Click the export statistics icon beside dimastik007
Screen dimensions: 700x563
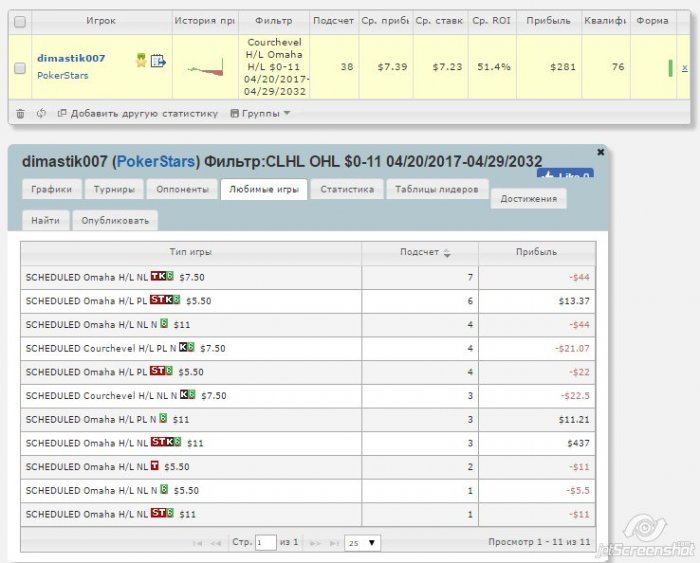click(158, 61)
